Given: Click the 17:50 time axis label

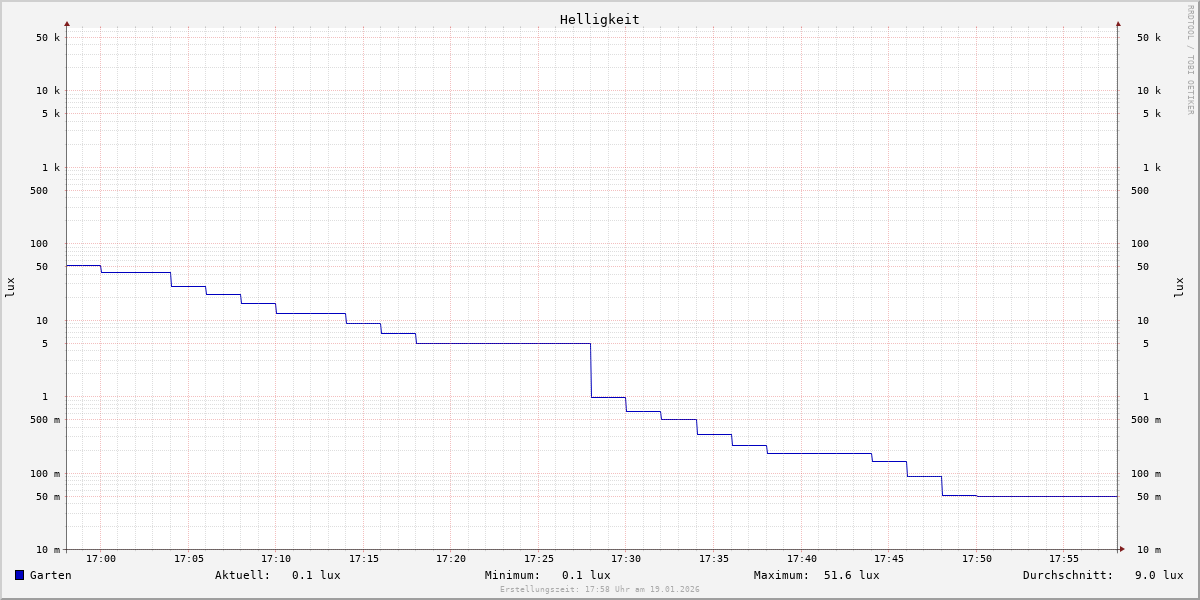Looking at the screenshot, I should [x=977, y=559].
